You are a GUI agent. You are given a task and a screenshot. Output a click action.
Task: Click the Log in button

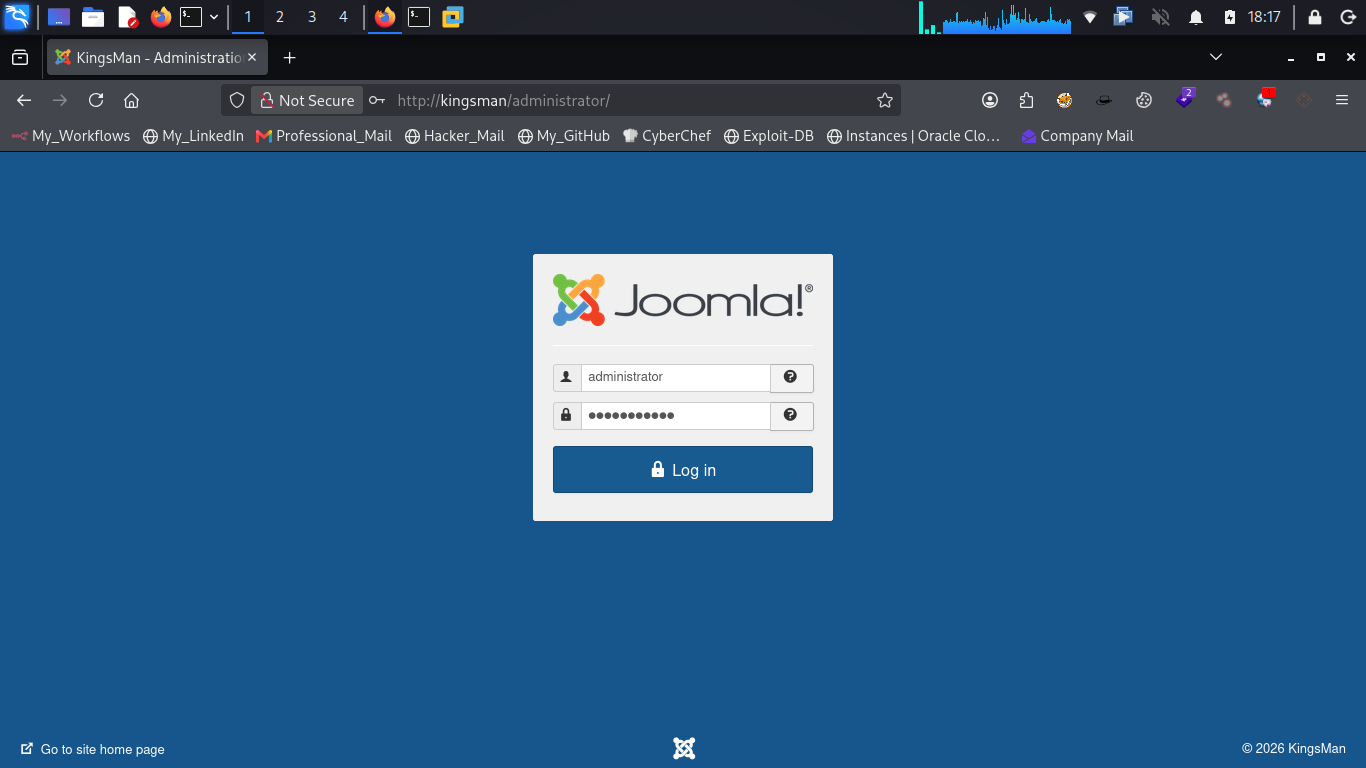point(683,470)
